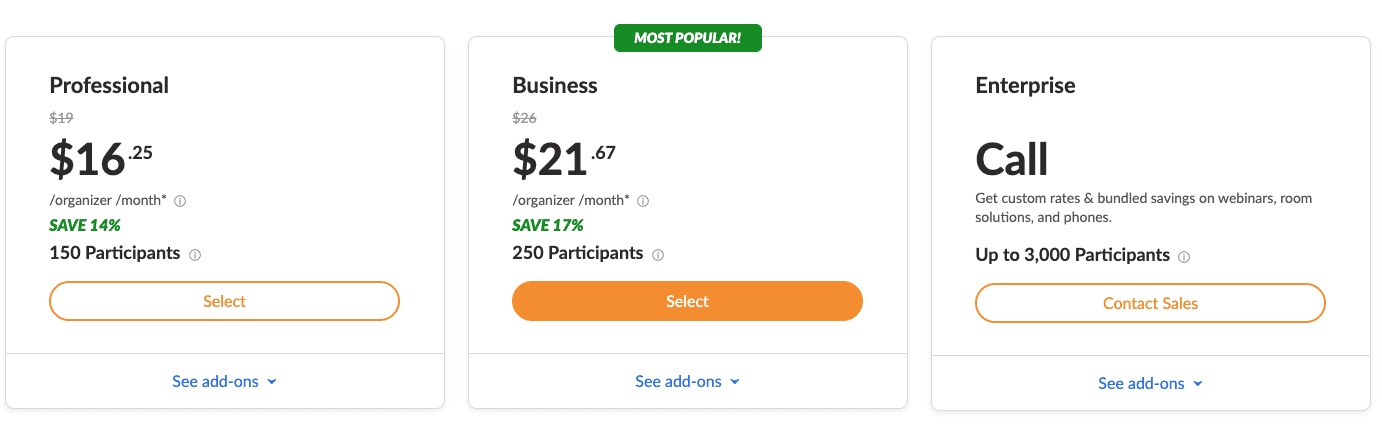
Task: Click info icon beside Business /organizer /month
Action: [x=643, y=201]
